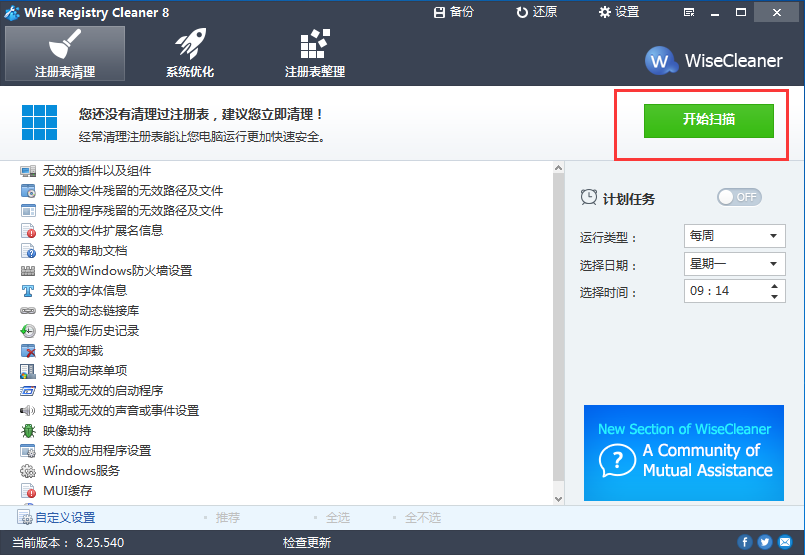Click the chain icon for 丢失的动态链接库
The height and width of the screenshot is (555, 805).
(28, 311)
